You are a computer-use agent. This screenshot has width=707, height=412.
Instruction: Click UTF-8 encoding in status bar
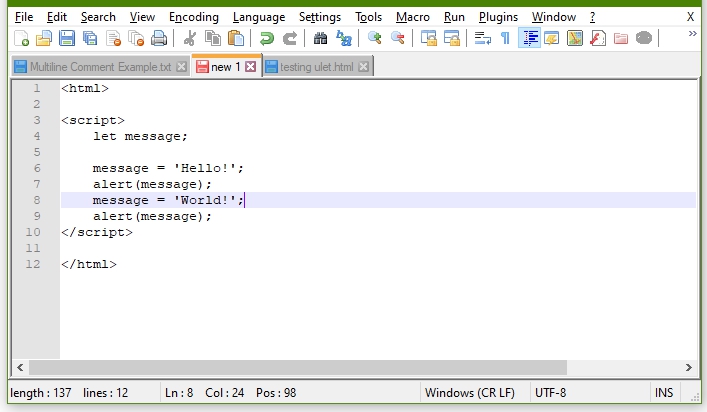point(551,393)
